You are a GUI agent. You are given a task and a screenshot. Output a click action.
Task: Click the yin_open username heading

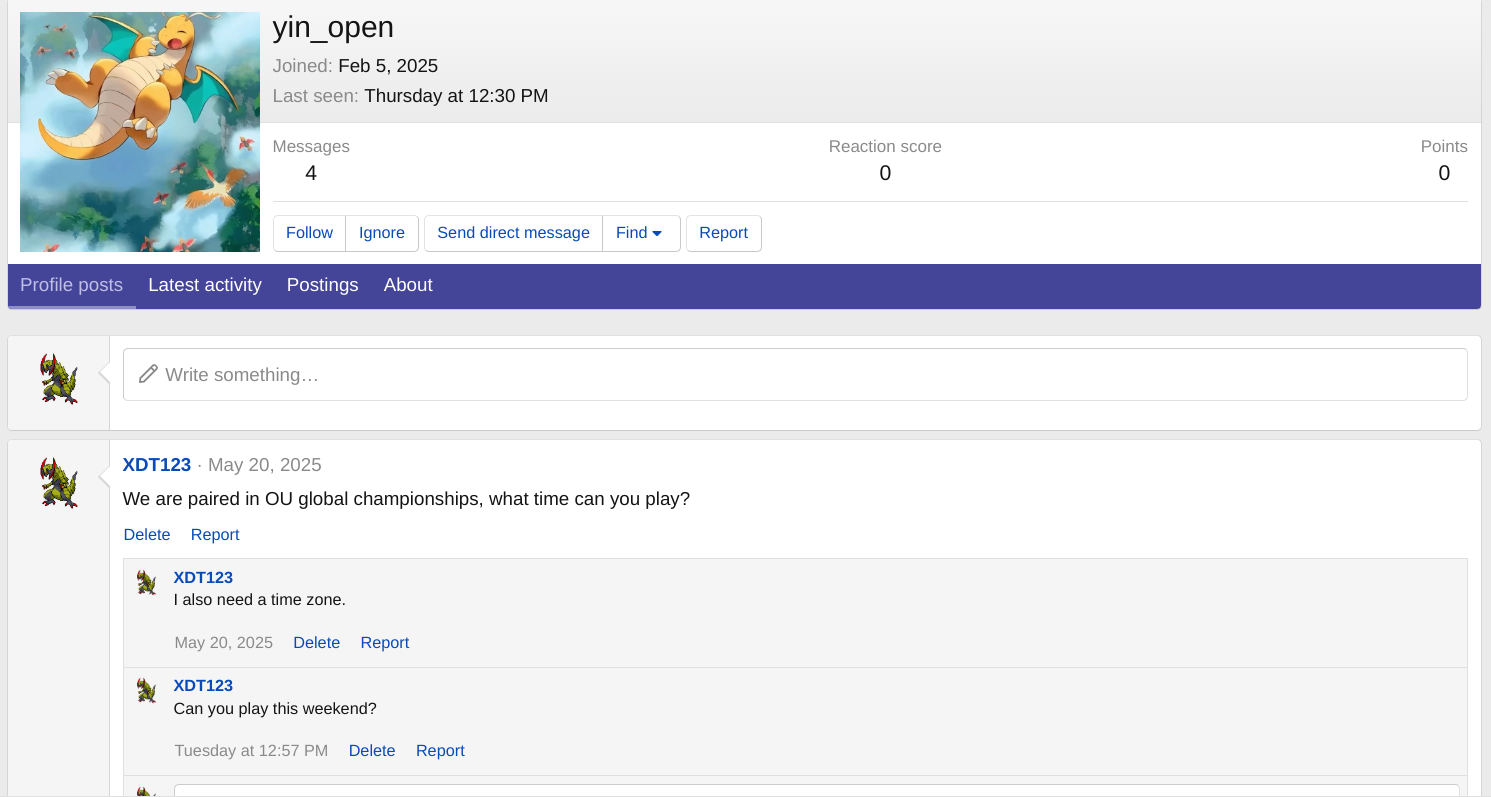(x=333, y=28)
